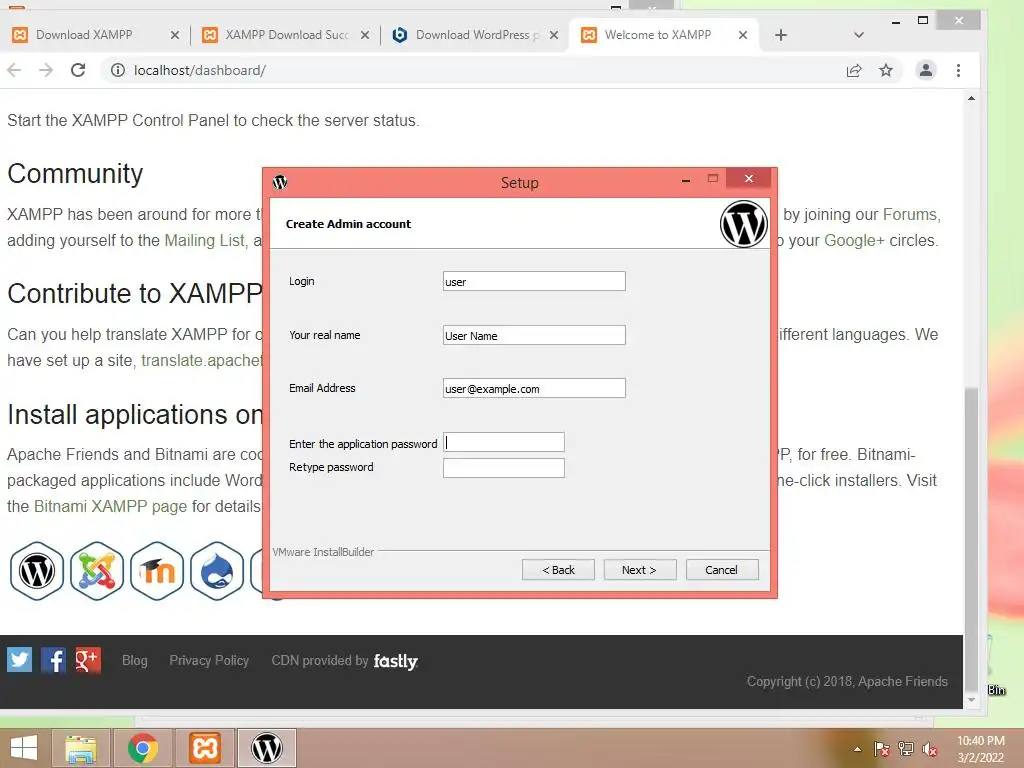Open the Drupal application icon
This screenshot has width=1024, height=768.
pos(217,571)
